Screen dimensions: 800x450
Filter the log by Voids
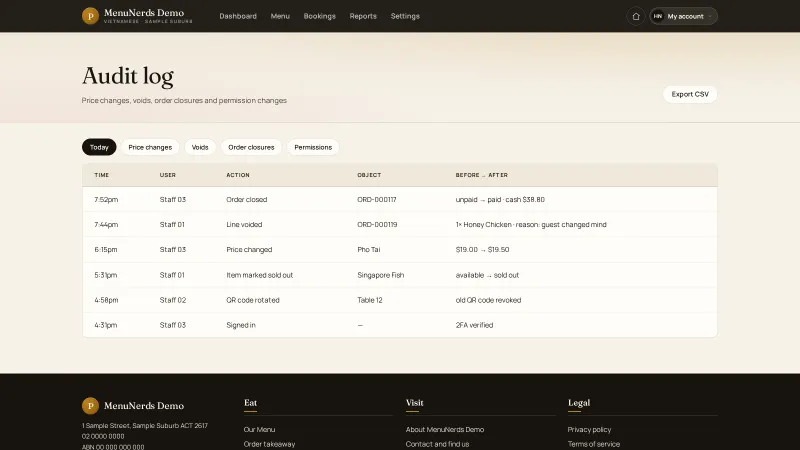[x=200, y=147]
